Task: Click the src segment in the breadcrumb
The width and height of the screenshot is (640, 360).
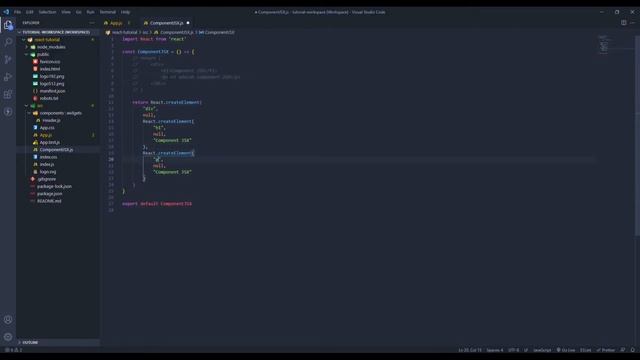Action: click(145, 32)
